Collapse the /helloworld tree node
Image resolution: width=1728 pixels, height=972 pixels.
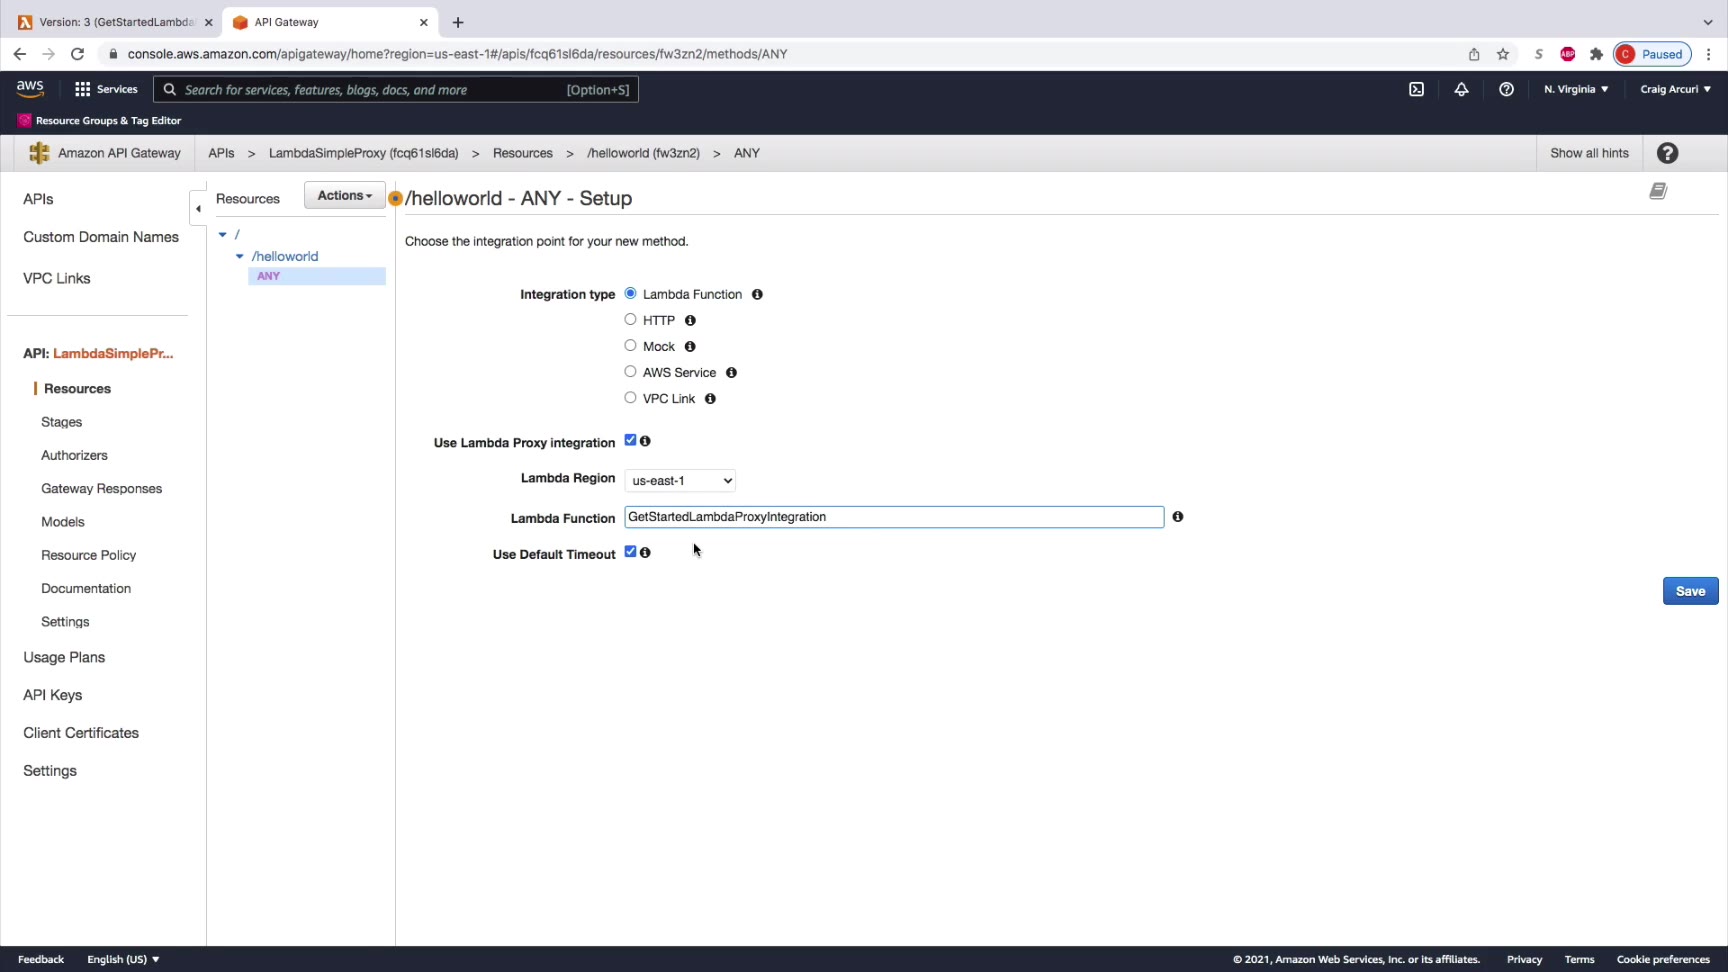(240, 257)
